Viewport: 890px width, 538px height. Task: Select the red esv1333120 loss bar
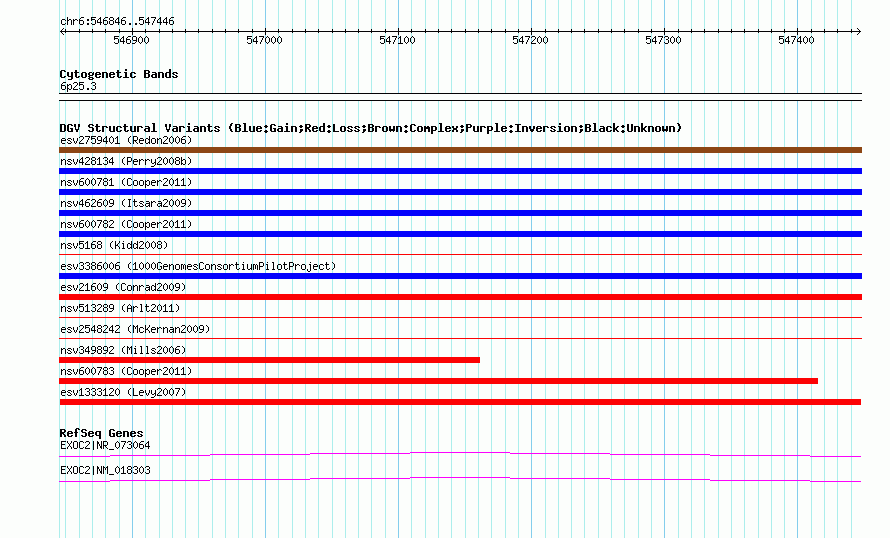460,402
